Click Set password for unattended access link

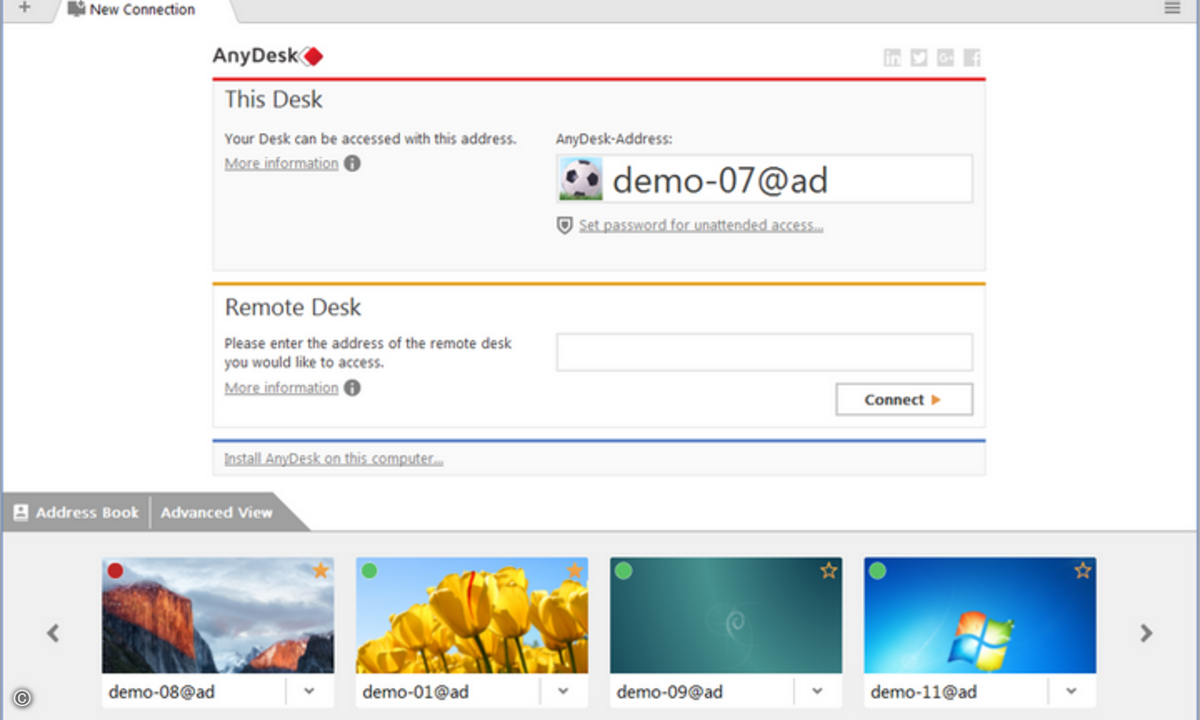click(701, 226)
